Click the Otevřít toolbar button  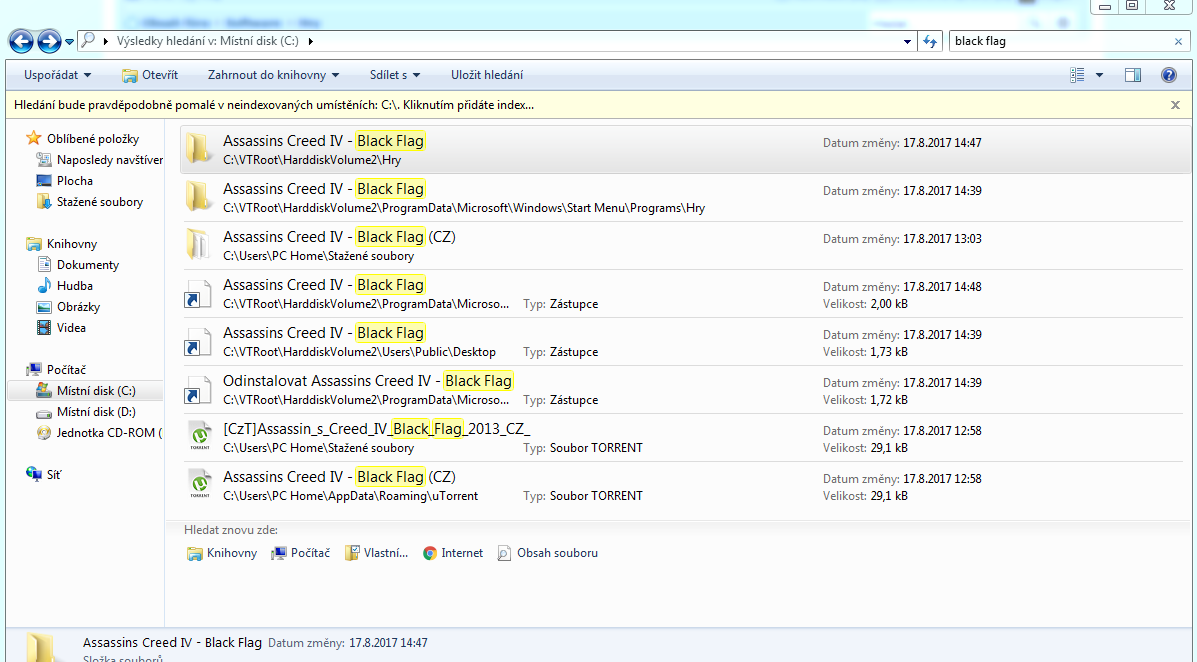pos(150,75)
